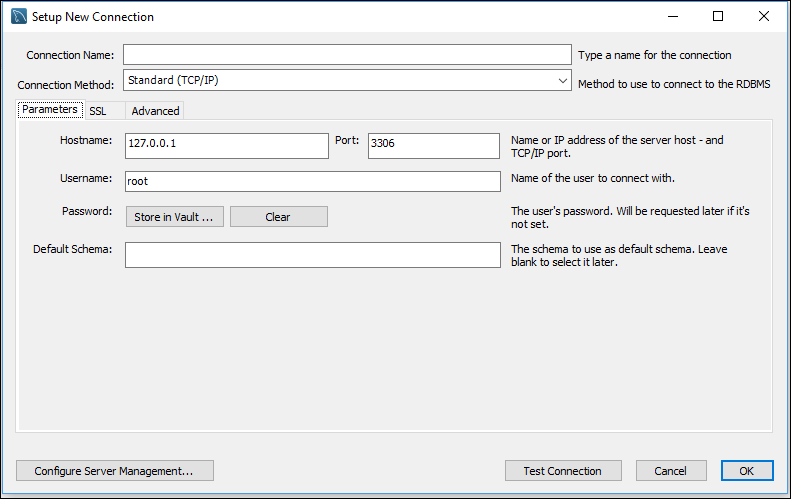Viewport: 791px width, 499px height.
Task: Click the 'Port:' label
Action: coord(347,140)
